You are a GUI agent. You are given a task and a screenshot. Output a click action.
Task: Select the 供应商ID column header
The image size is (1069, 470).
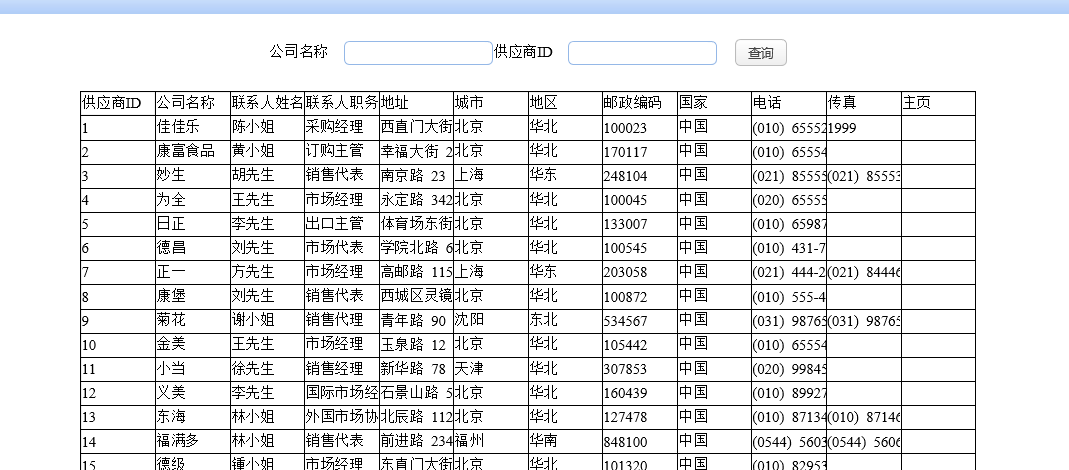118,104
